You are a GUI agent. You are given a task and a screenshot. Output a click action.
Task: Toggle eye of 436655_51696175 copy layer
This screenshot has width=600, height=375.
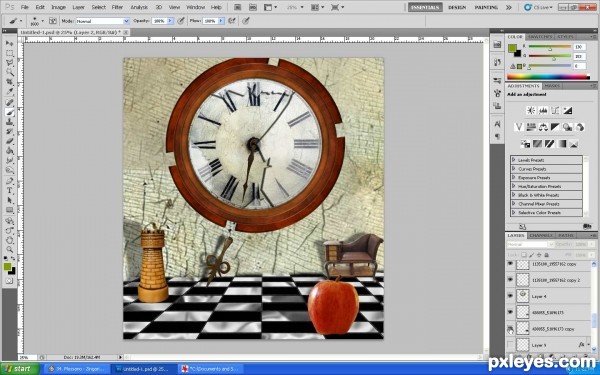tap(510, 329)
